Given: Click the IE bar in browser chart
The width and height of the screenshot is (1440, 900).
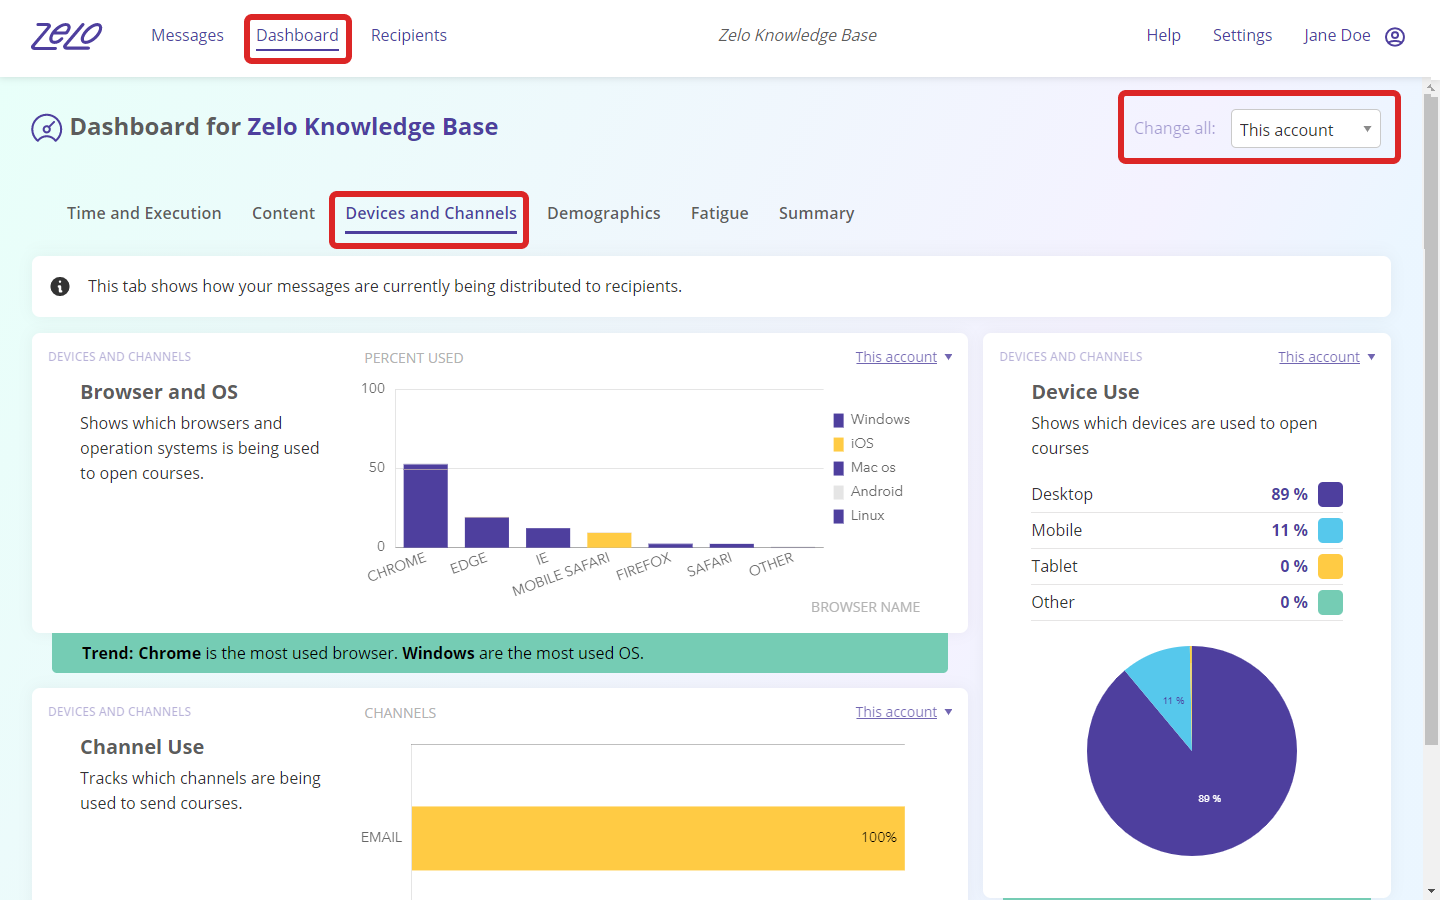Looking at the screenshot, I should click(548, 538).
